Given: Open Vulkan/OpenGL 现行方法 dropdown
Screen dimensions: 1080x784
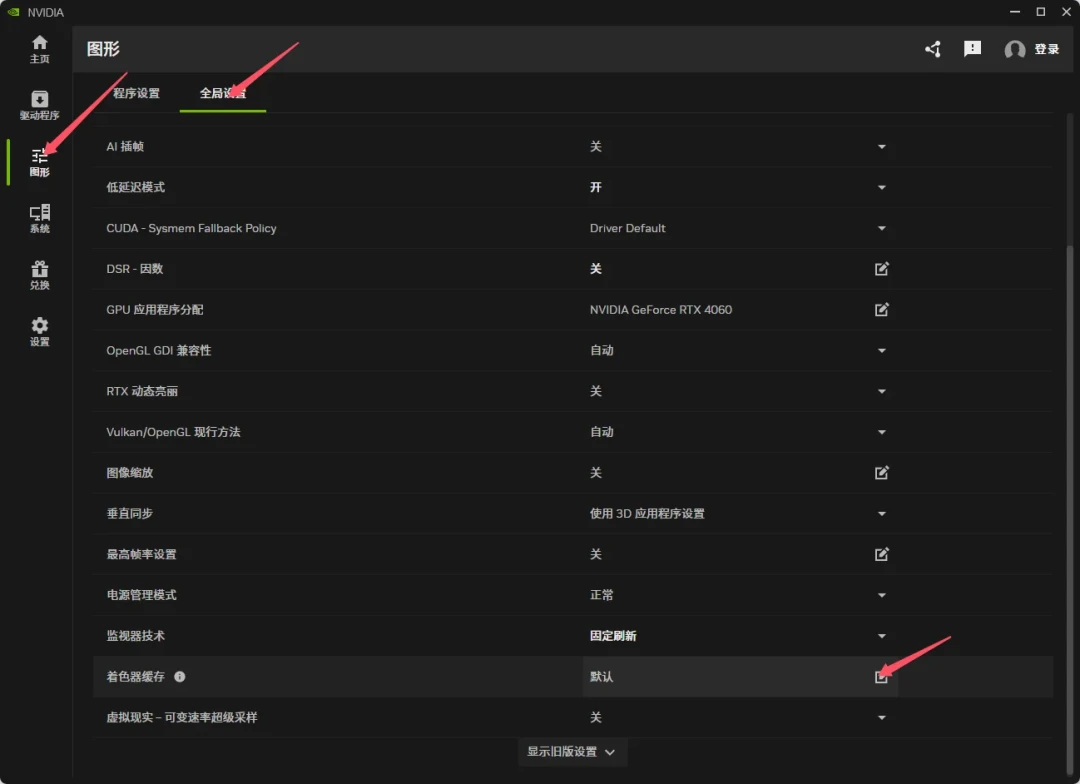Looking at the screenshot, I should [882, 432].
